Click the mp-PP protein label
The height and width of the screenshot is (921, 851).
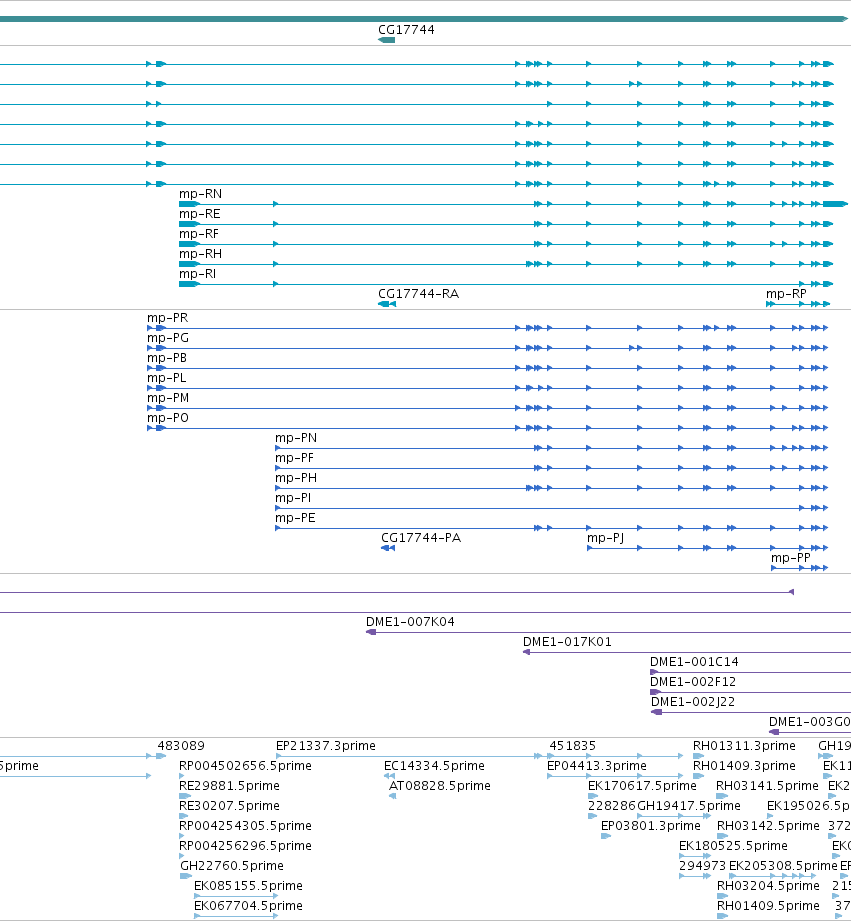point(791,557)
